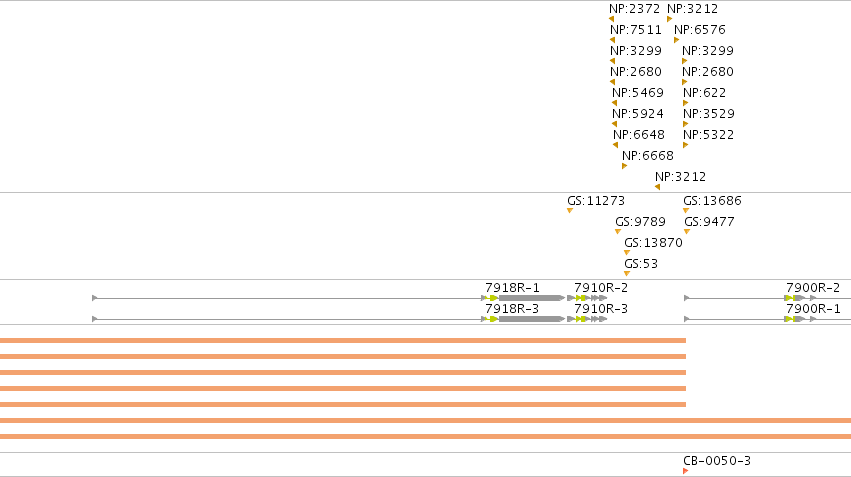The height and width of the screenshot is (477, 851).
Task: Select the NP:6648 feature label
Action: [x=639, y=135]
